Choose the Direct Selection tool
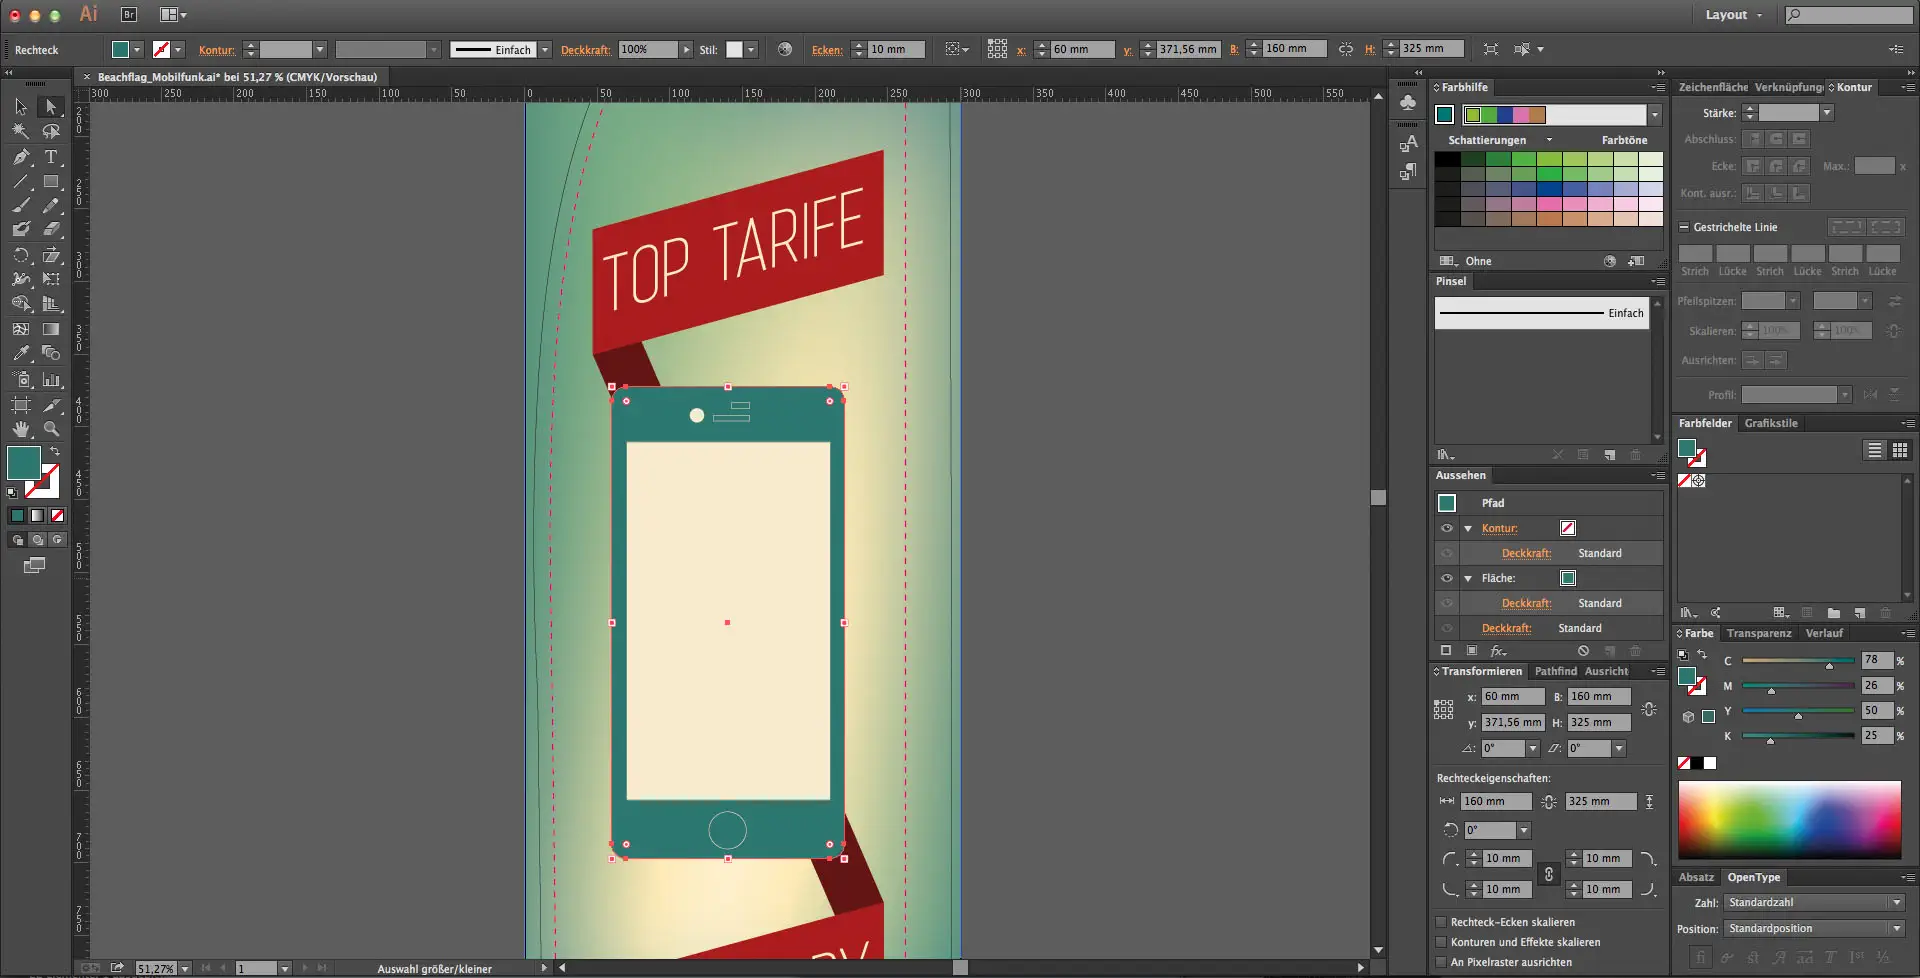Viewport: 1920px width, 978px height. (51, 107)
